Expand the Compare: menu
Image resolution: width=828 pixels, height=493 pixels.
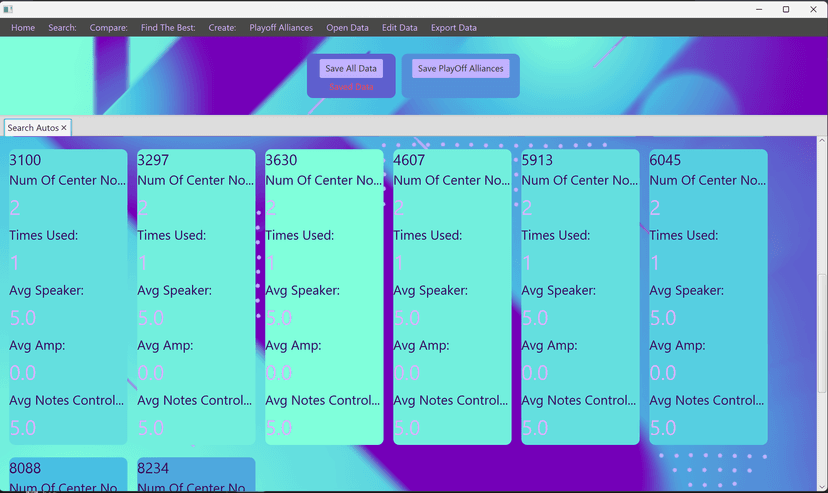tap(109, 28)
